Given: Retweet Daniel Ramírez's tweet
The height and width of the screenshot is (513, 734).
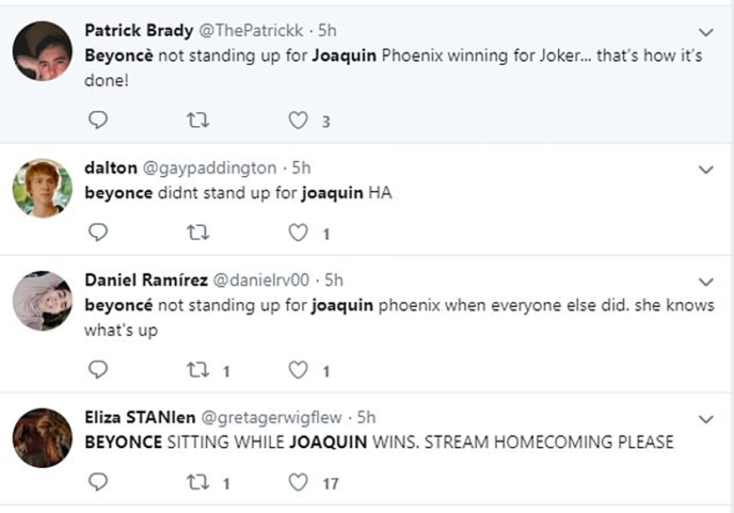Looking at the screenshot, I should coord(197,370).
